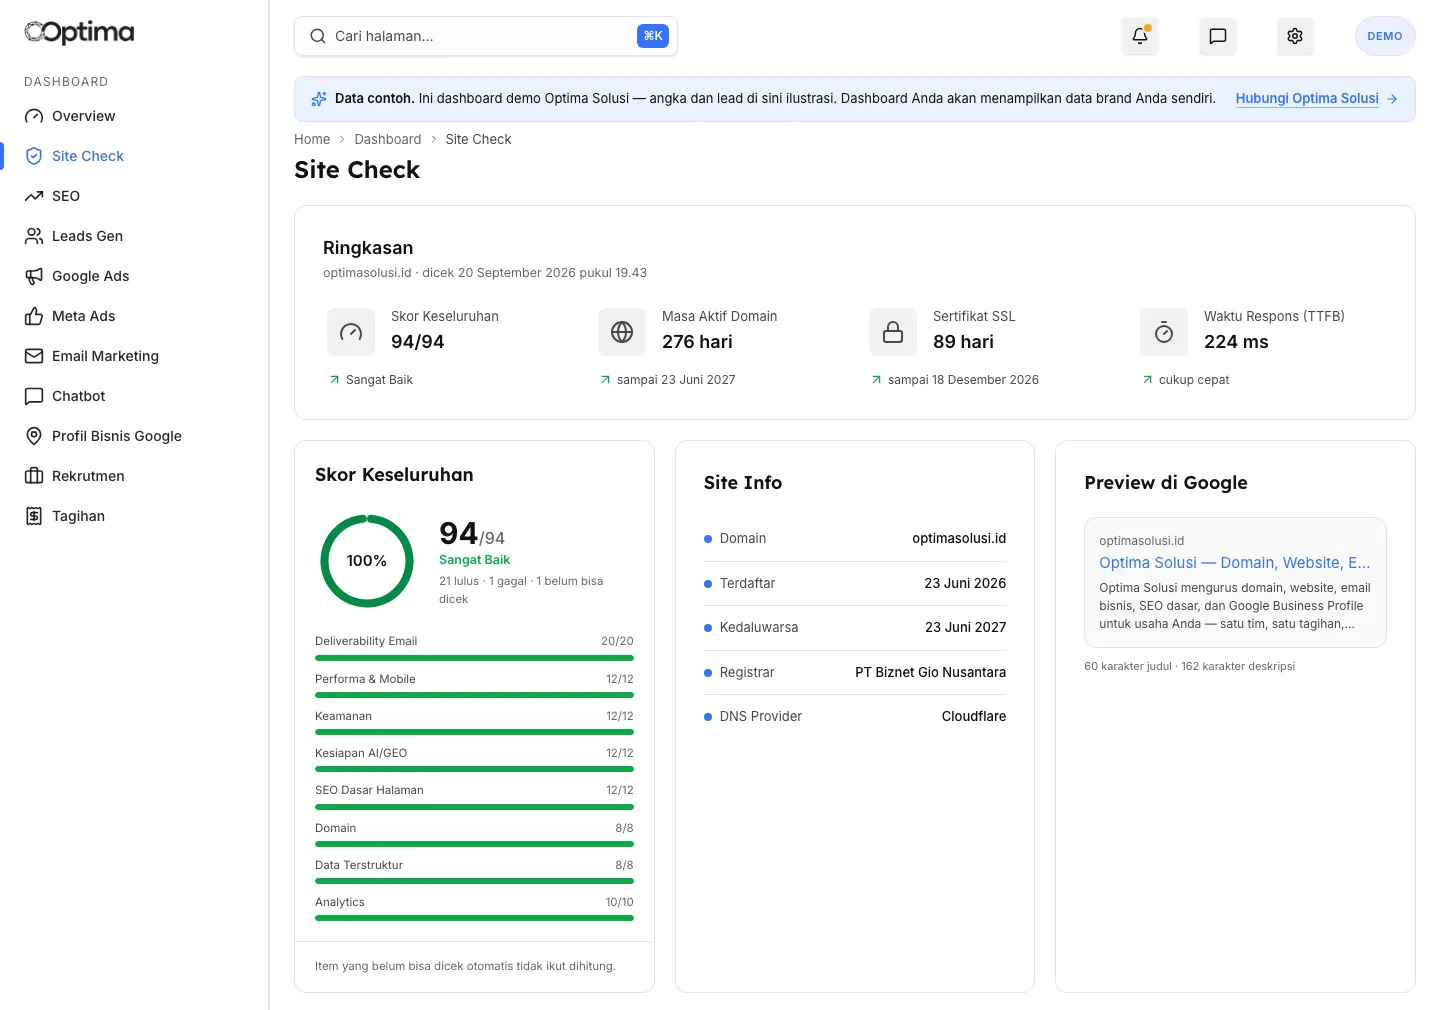Click the Google preview snippet description

[1235, 606]
